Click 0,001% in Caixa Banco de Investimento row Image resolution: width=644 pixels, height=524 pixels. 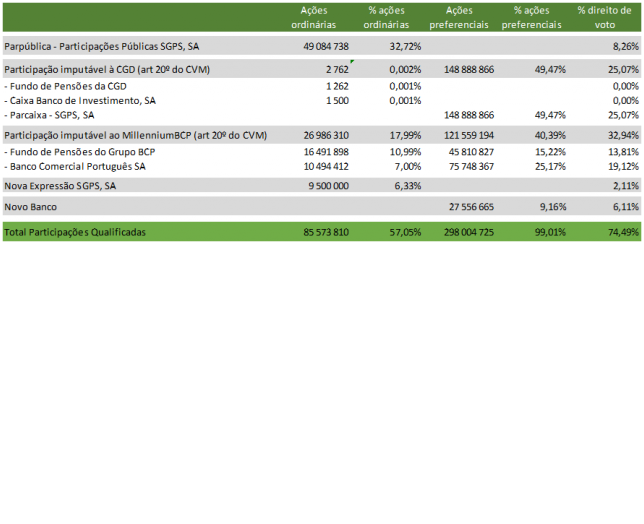pos(405,101)
